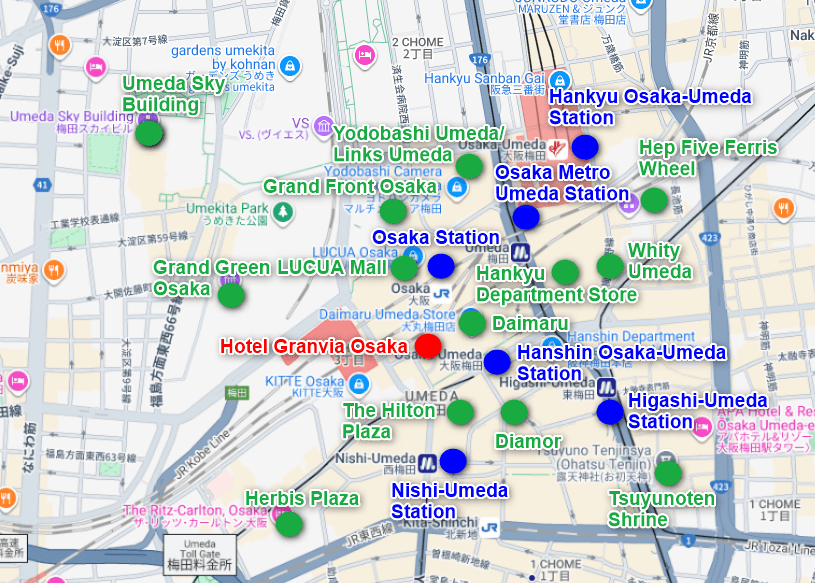The image size is (815, 583).
Task: Open 'The Ritz-Carlton, Osaka' place label
Action: pos(195,510)
